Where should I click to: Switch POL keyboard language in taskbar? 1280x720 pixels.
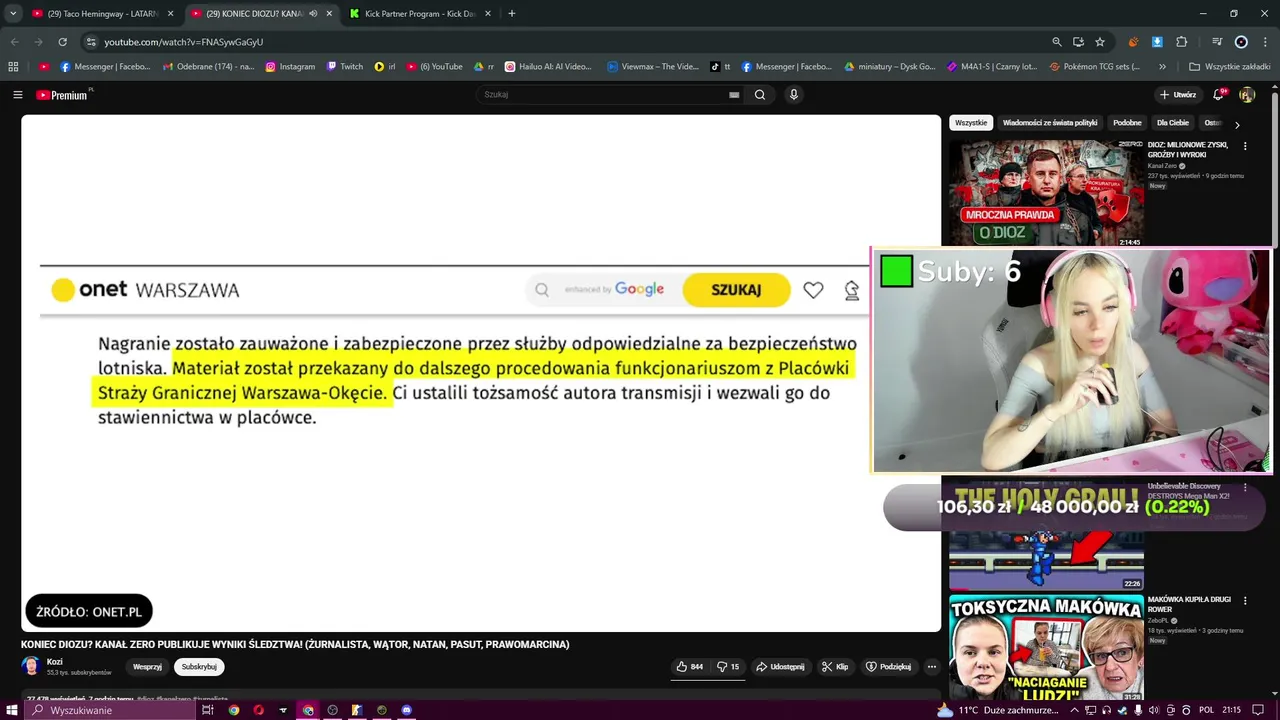(1206, 710)
